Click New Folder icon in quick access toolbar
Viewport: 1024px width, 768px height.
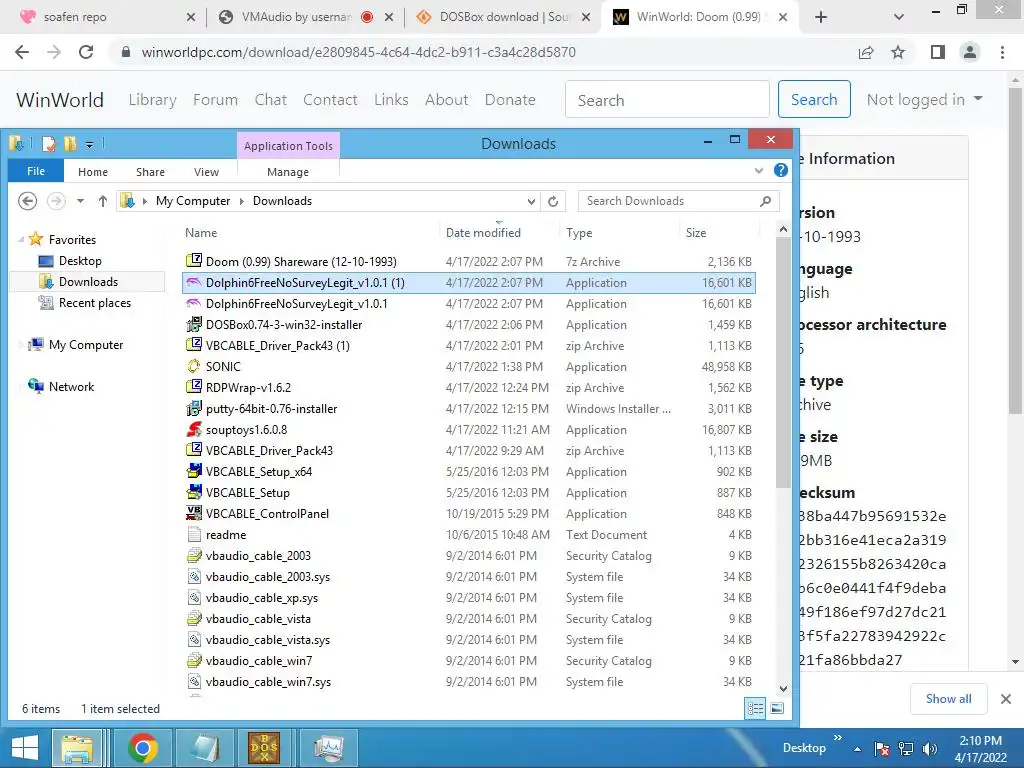(70, 144)
